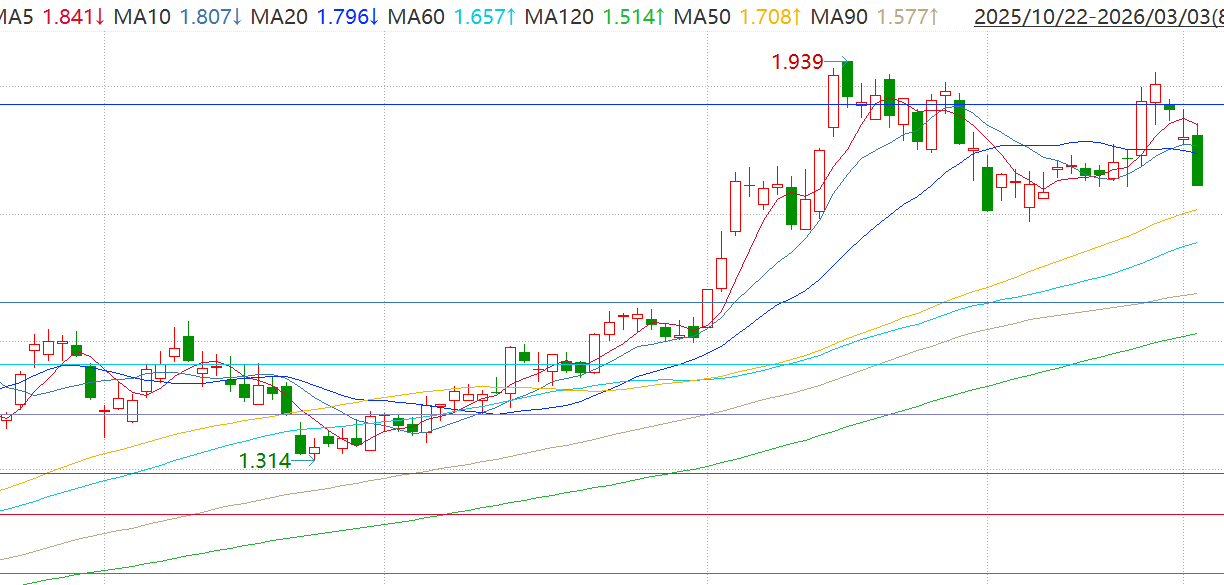This screenshot has height=585, width=1224.
Task: Click the red horizontal line near chart bottom
Action: [600, 515]
